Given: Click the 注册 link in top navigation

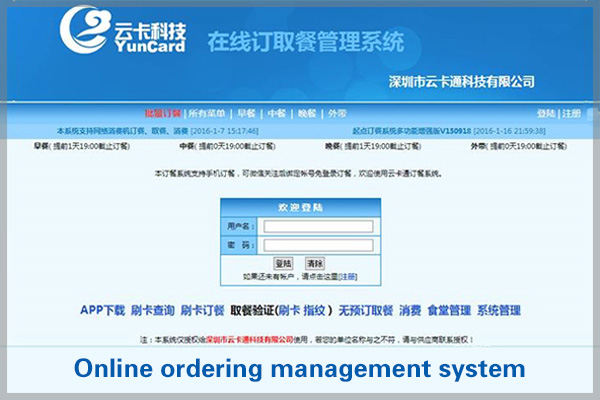Looking at the screenshot, I should click(571, 113).
